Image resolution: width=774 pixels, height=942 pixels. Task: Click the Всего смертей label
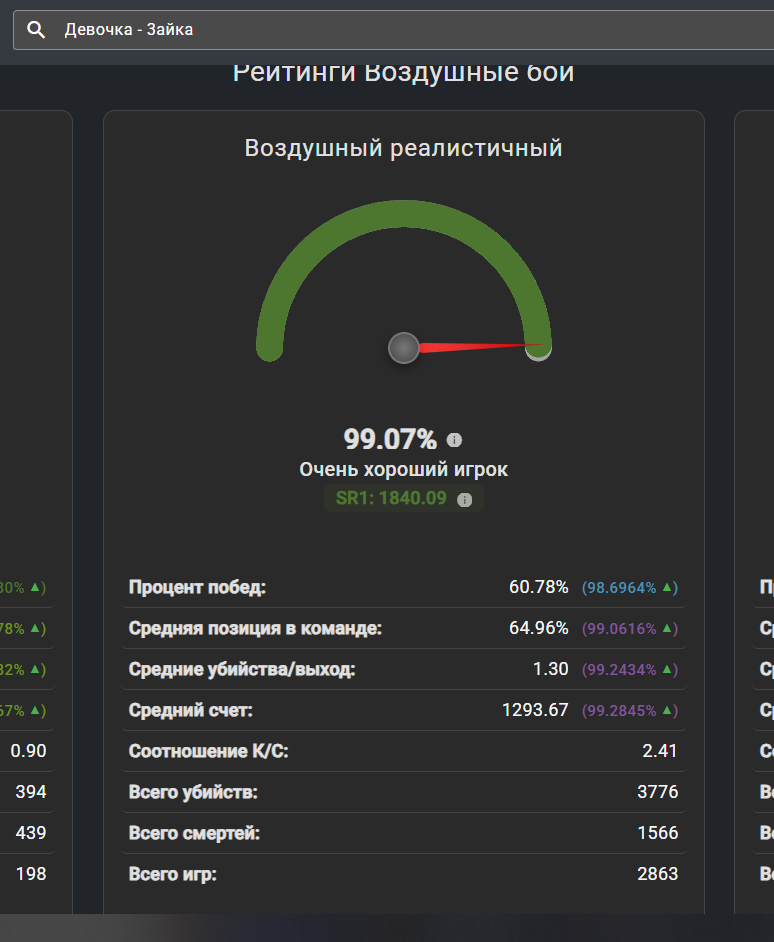coord(194,833)
